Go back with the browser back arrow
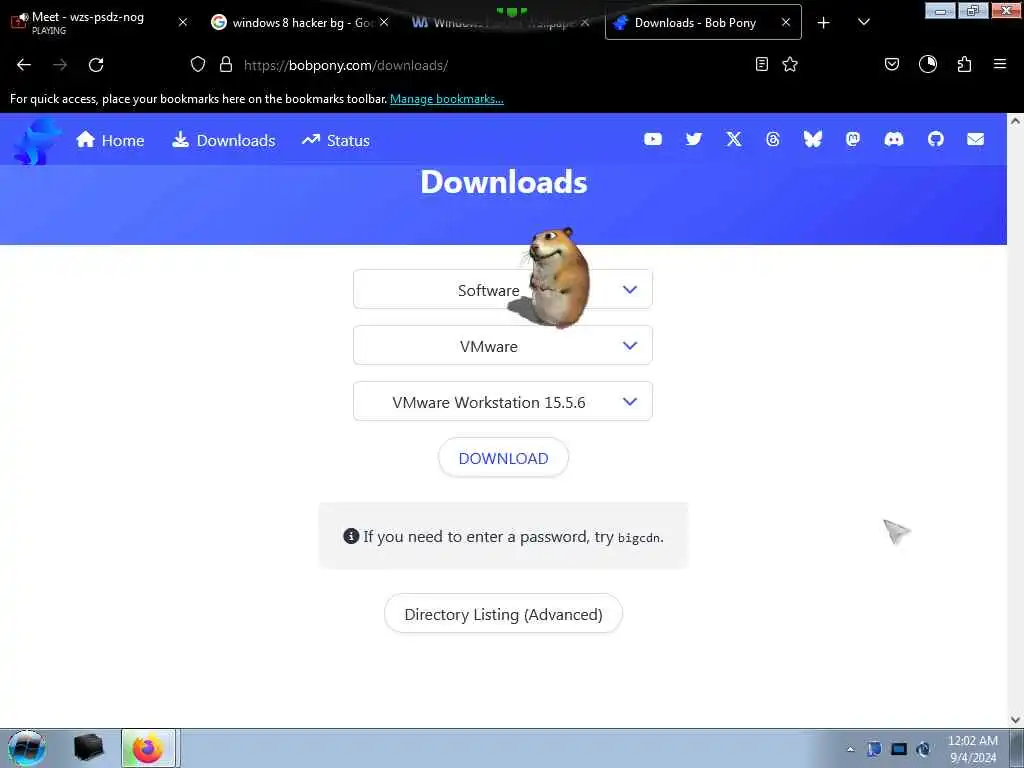 (x=24, y=65)
